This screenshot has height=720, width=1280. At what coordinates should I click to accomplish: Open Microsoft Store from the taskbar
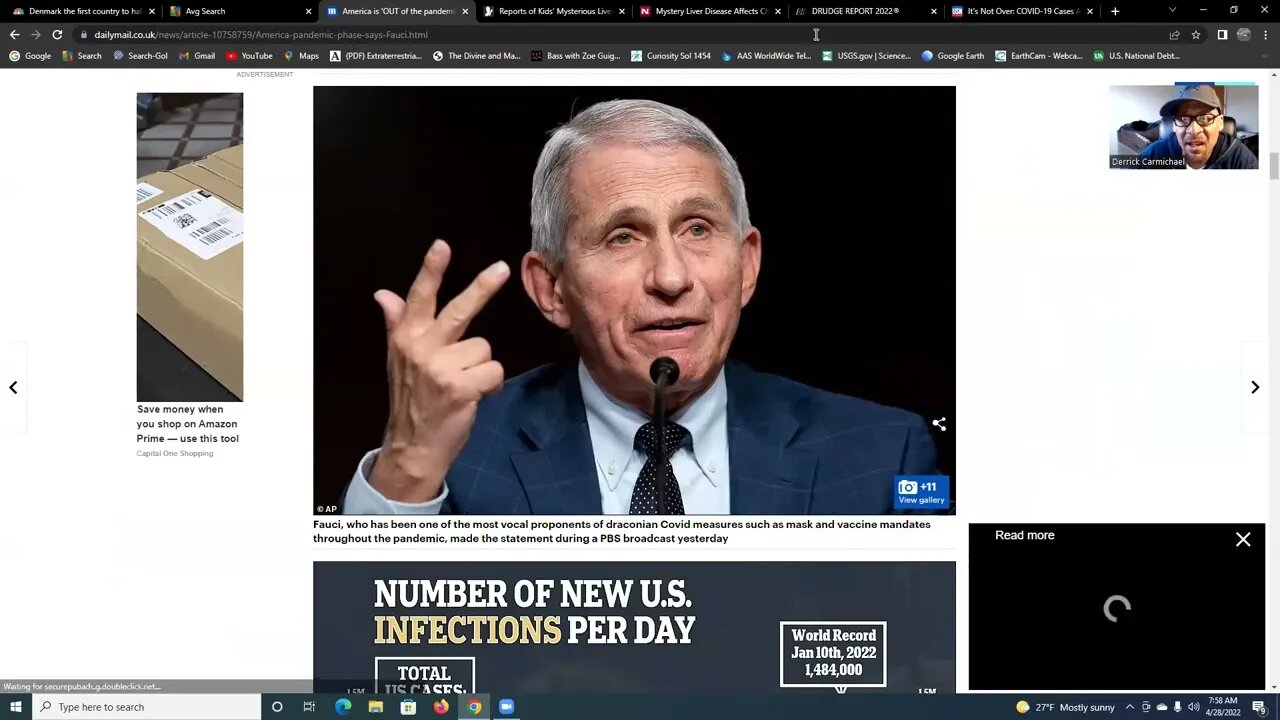(x=408, y=707)
